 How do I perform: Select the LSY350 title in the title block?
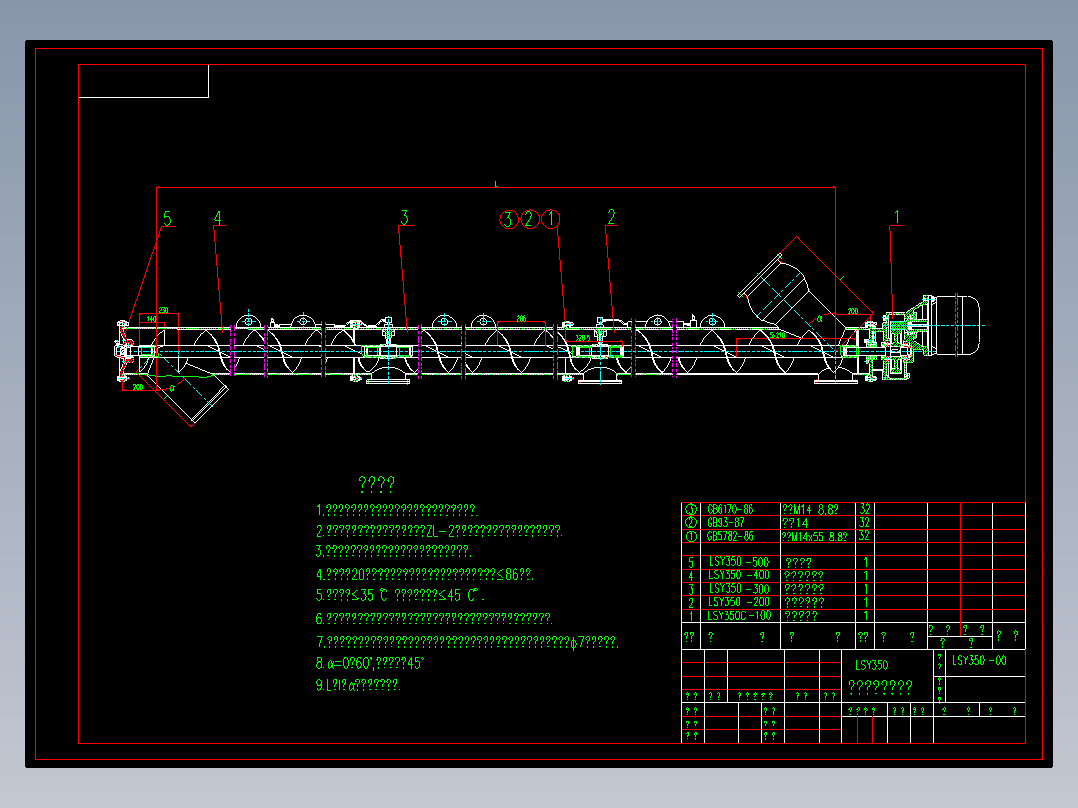coord(871,665)
